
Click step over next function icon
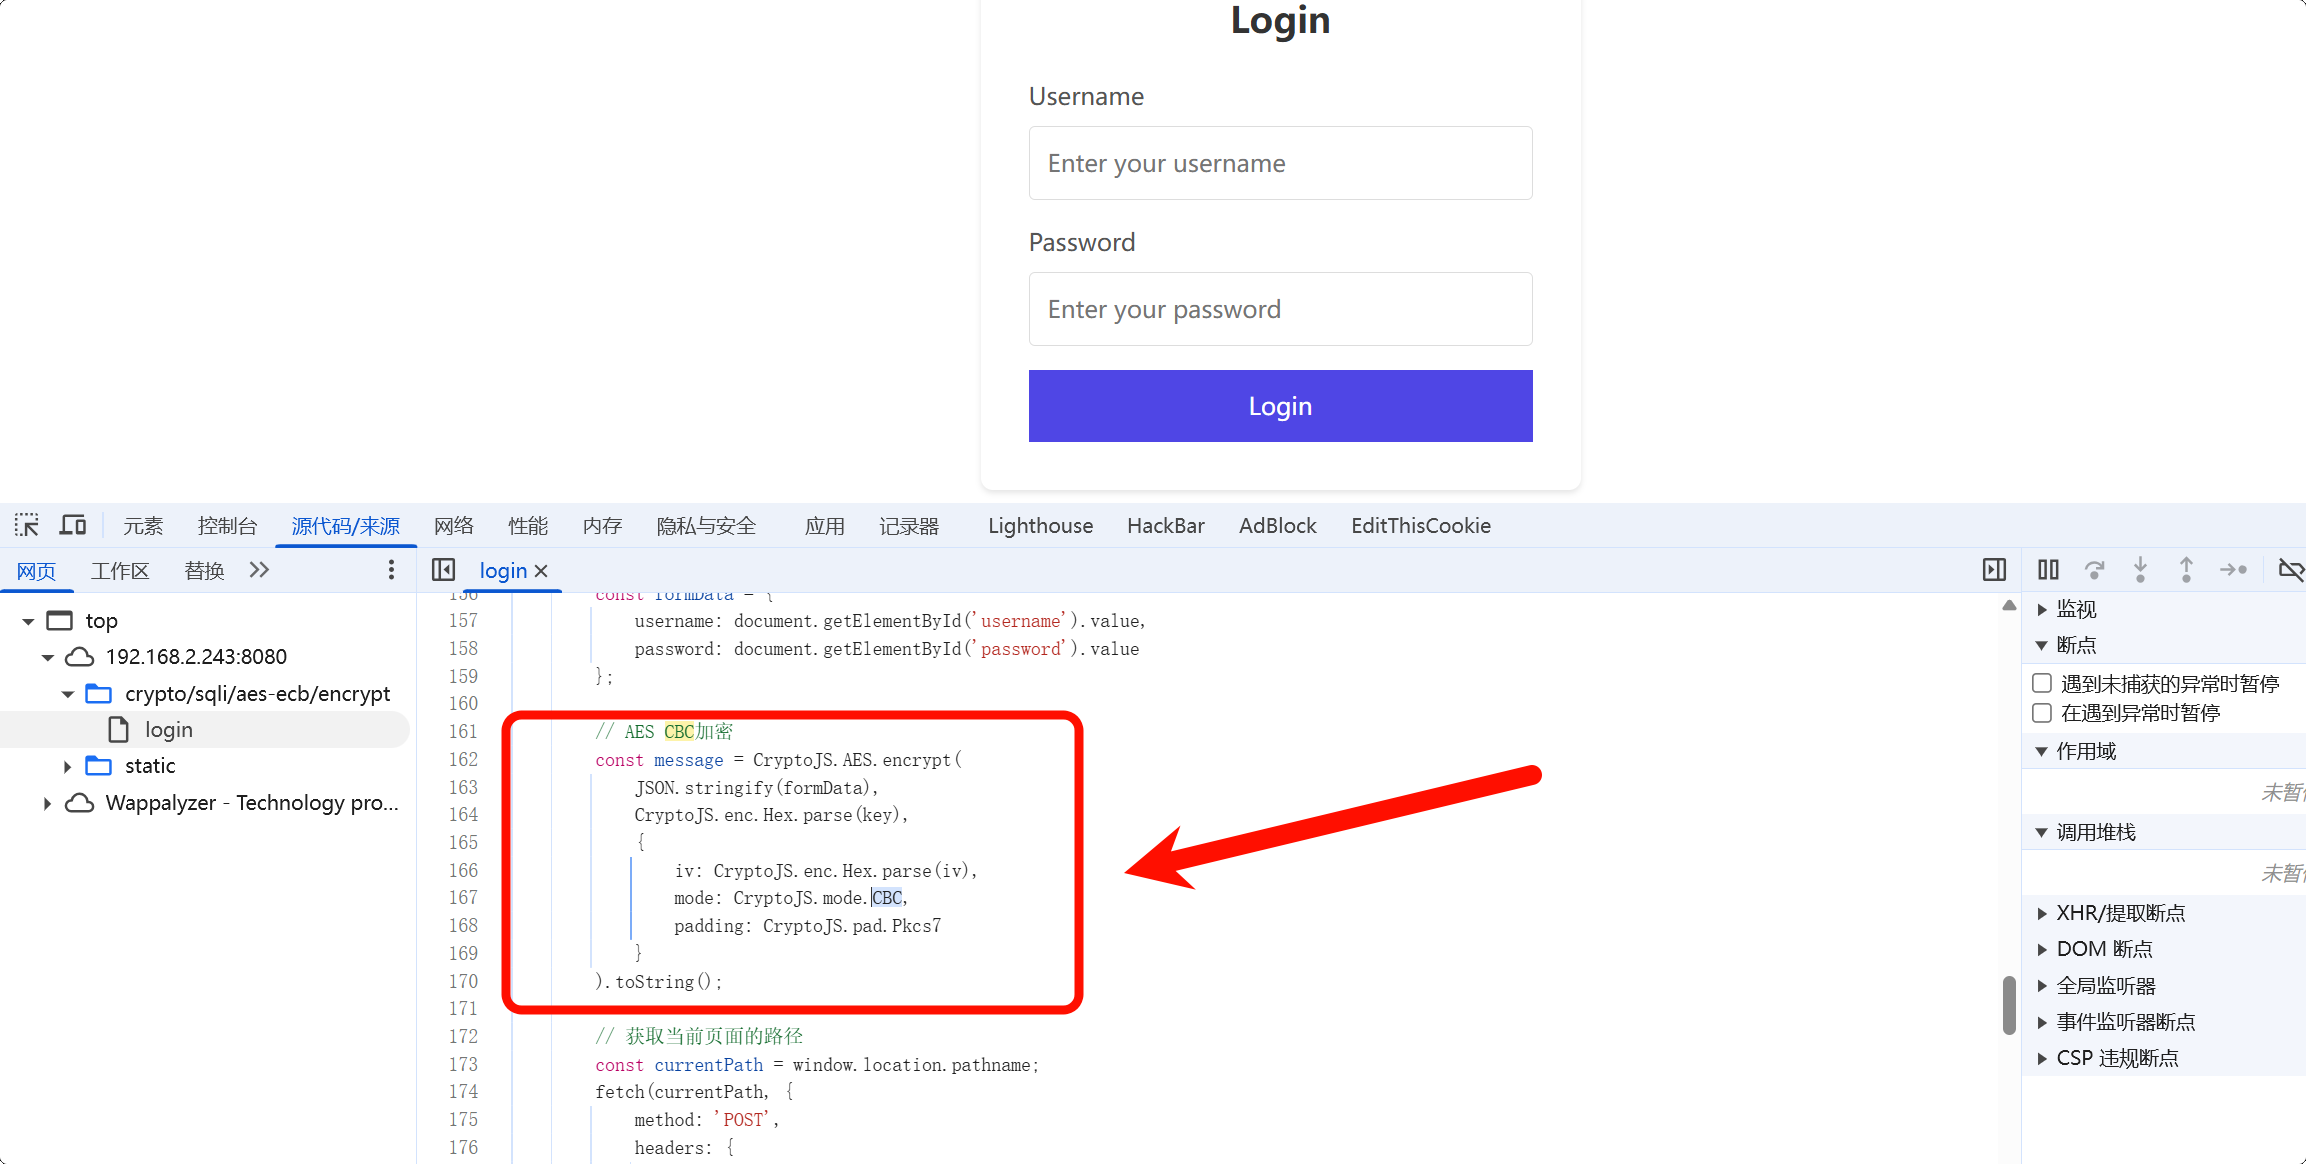tap(2095, 570)
